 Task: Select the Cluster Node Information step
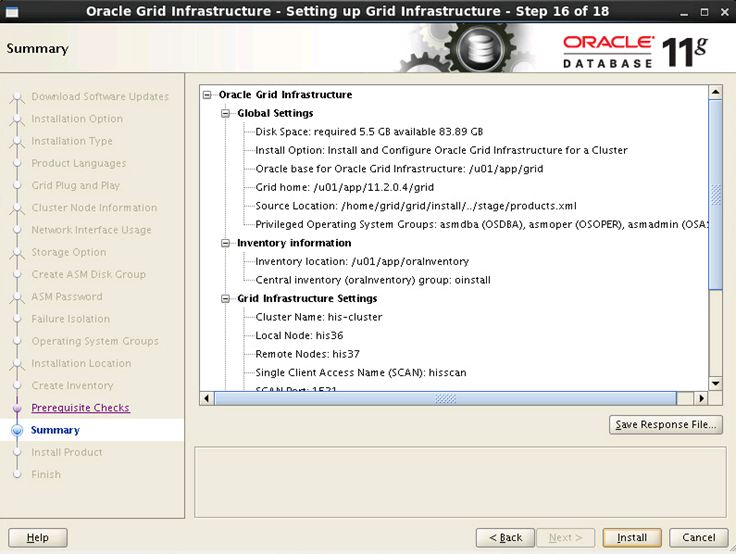point(94,208)
